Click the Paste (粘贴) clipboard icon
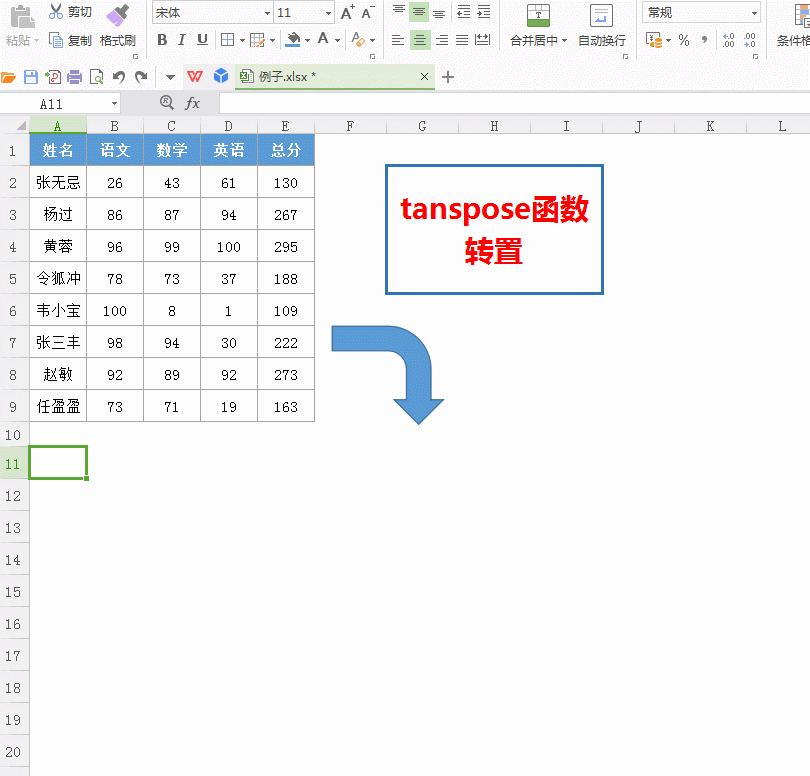This screenshot has height=776, width=810. click(x=22, y=17)
